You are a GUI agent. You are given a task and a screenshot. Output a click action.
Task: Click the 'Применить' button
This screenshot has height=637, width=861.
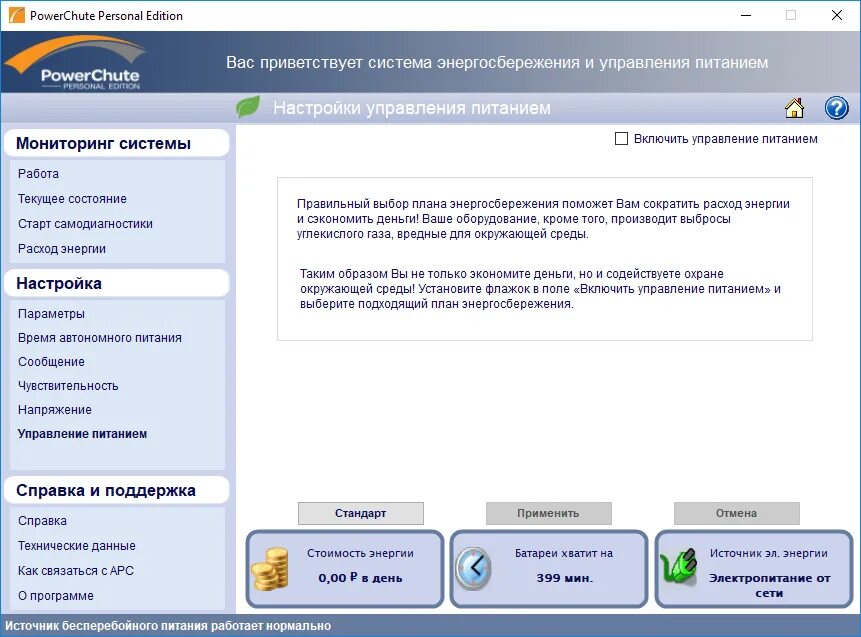tap(549, 513)
